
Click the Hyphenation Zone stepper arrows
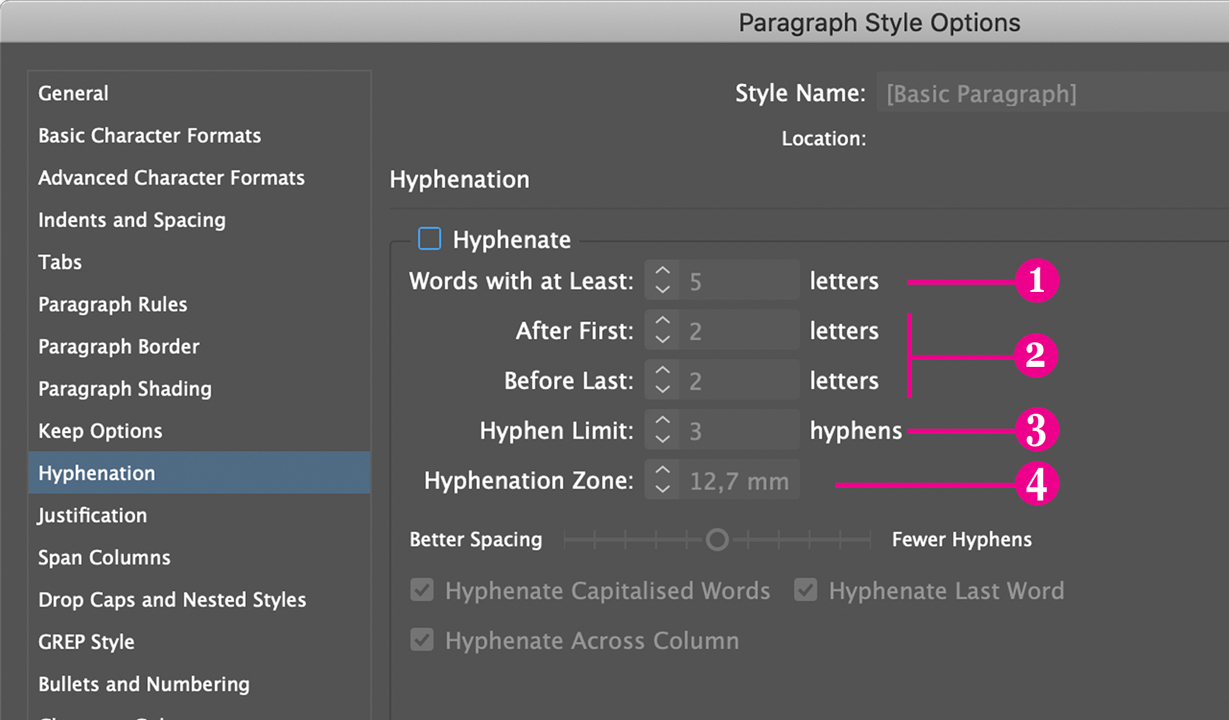pos(662,479)
